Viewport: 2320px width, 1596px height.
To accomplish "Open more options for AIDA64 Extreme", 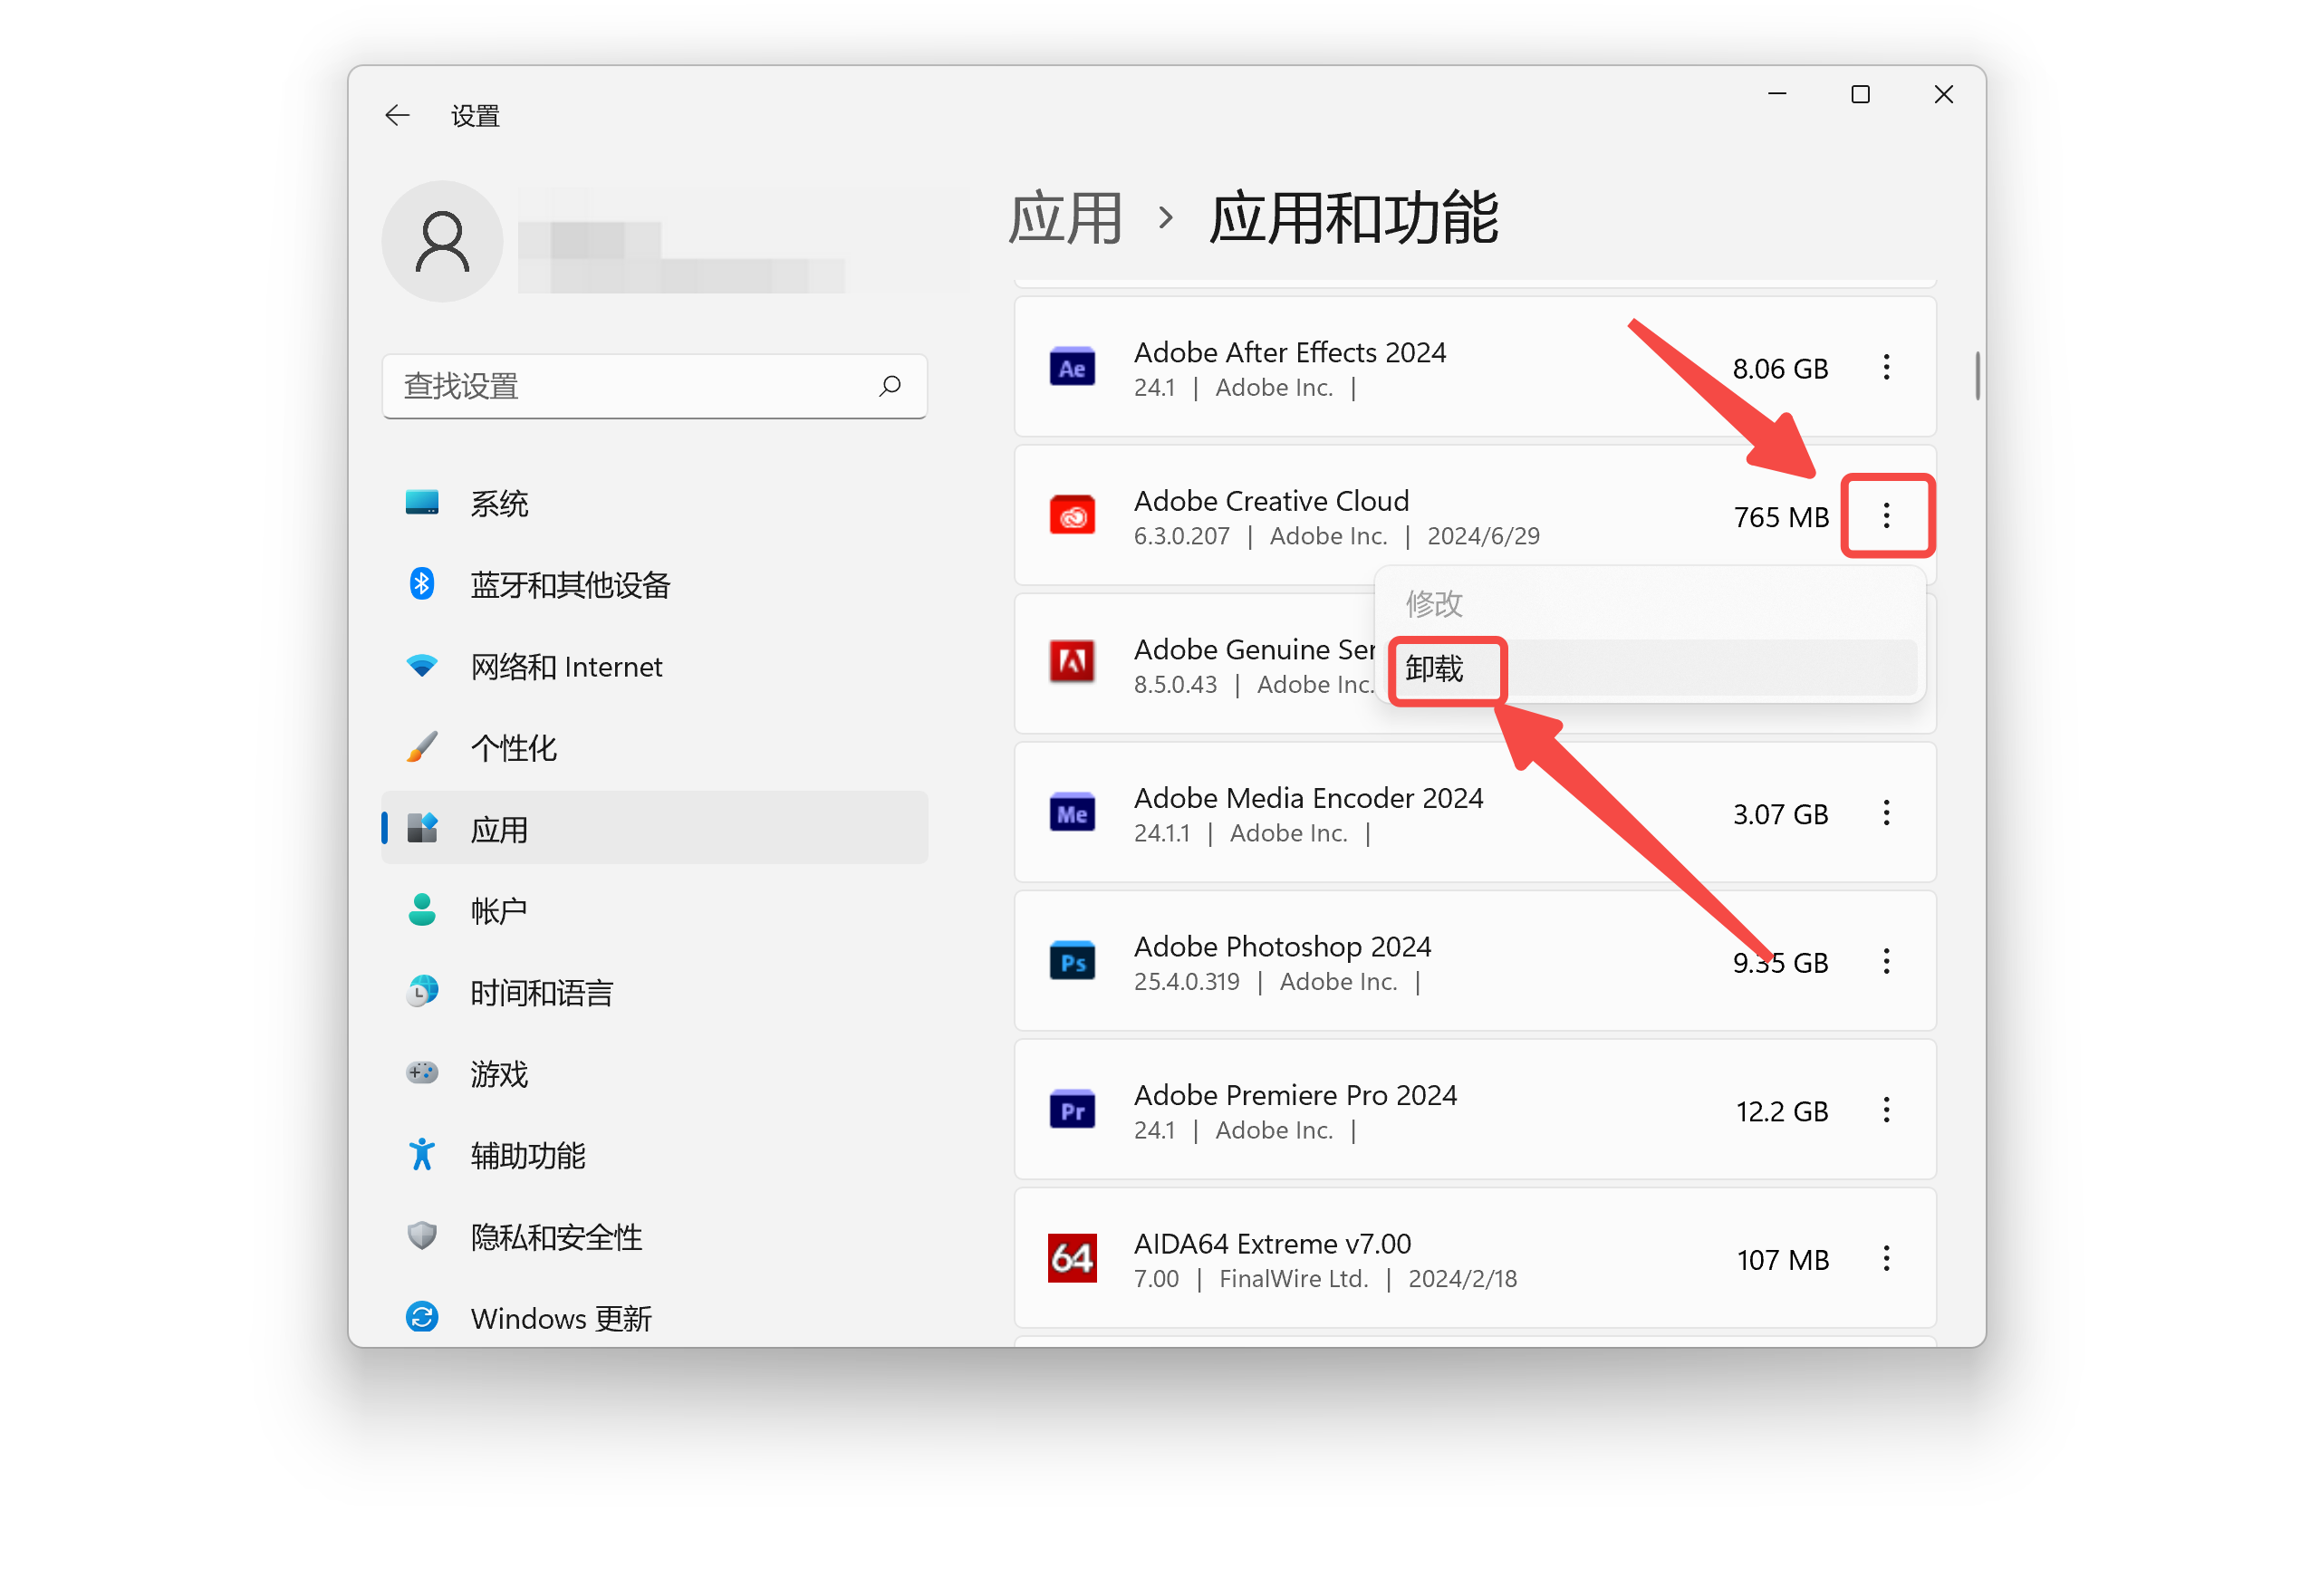I will 1887,1259.
